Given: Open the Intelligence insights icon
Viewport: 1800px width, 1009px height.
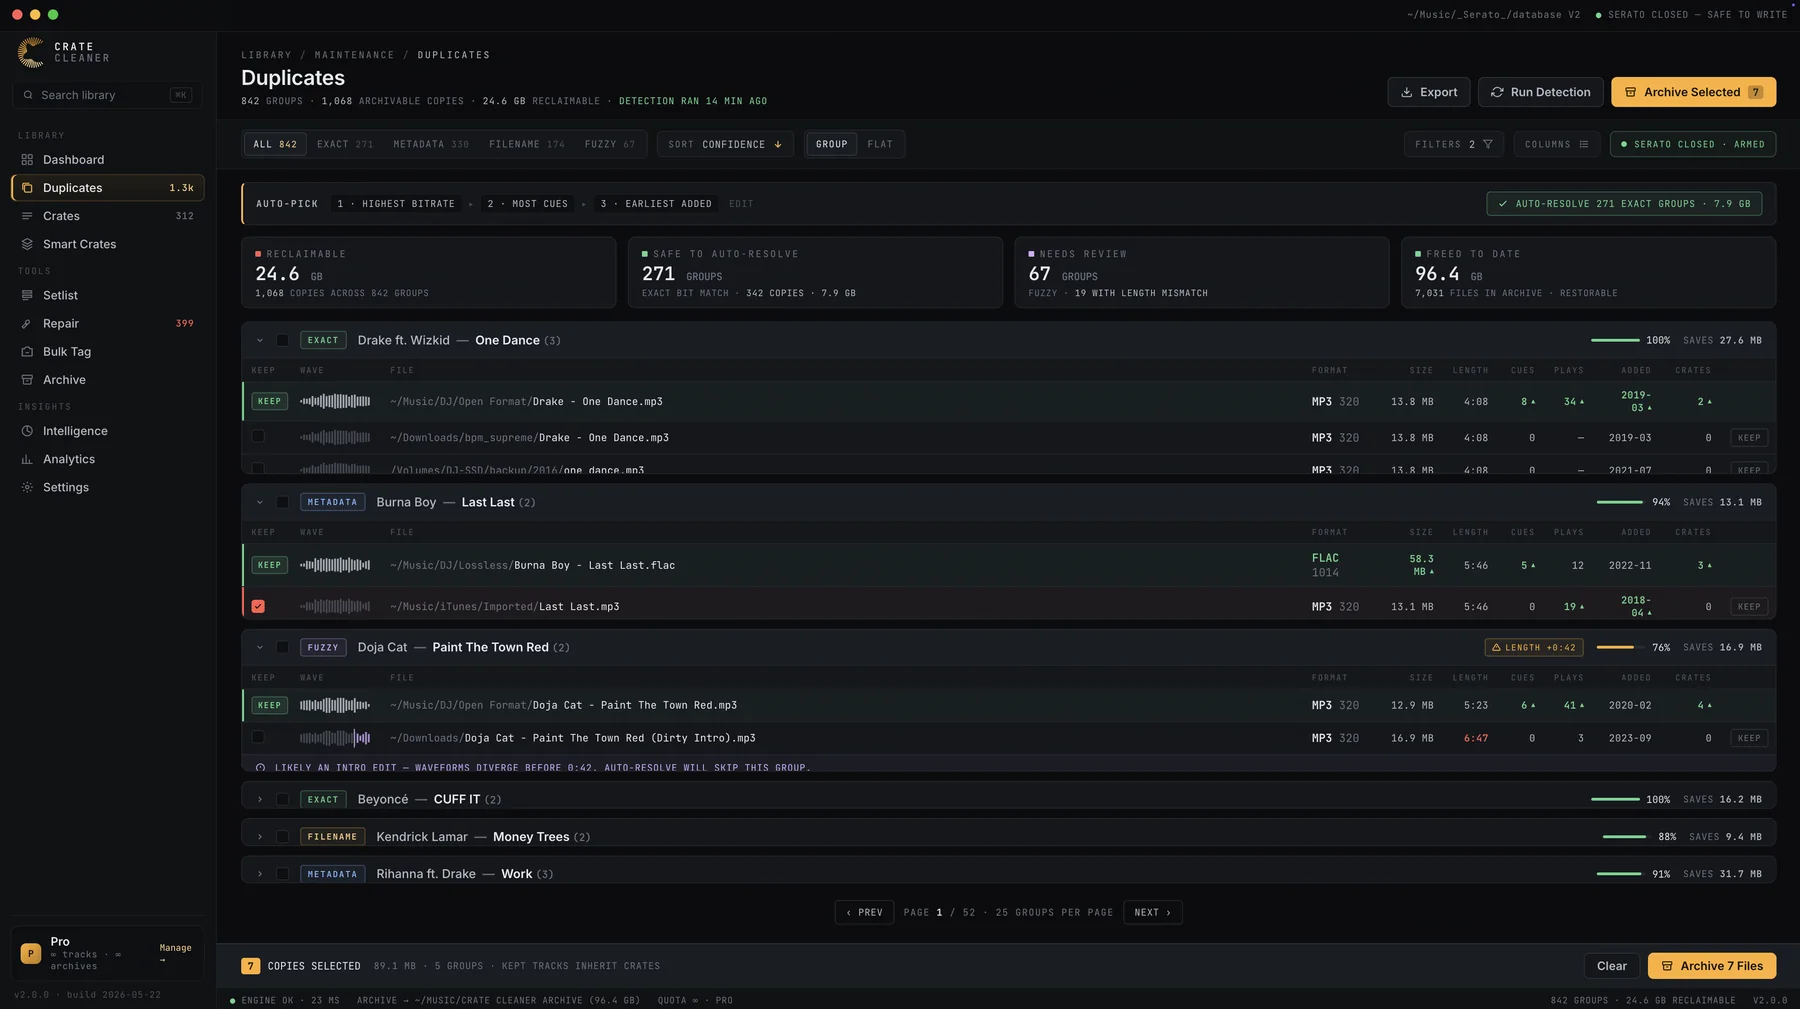Looking at the screenshot, I should 27,431.
